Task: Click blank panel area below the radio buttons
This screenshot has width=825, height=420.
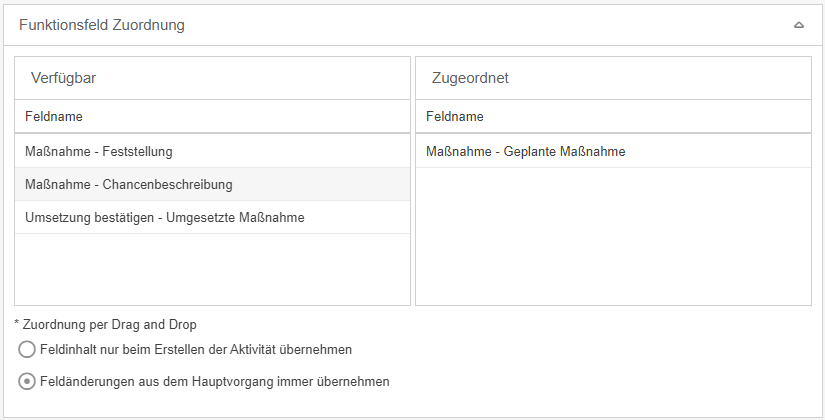Action: (600, 400)
